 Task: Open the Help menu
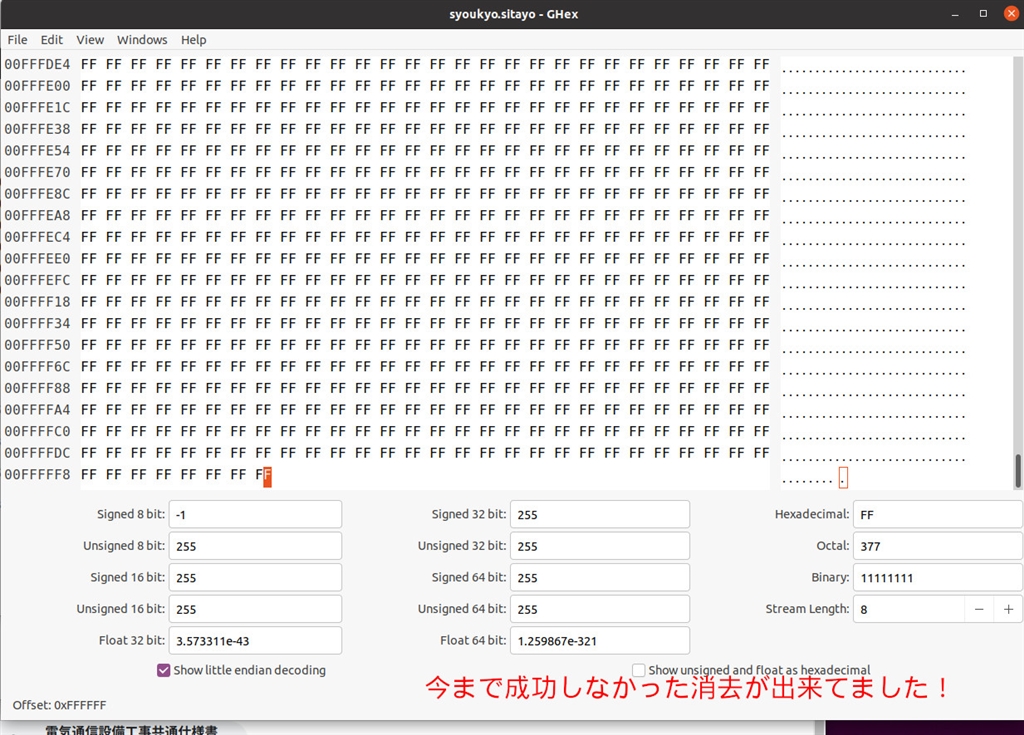(193, 40)
